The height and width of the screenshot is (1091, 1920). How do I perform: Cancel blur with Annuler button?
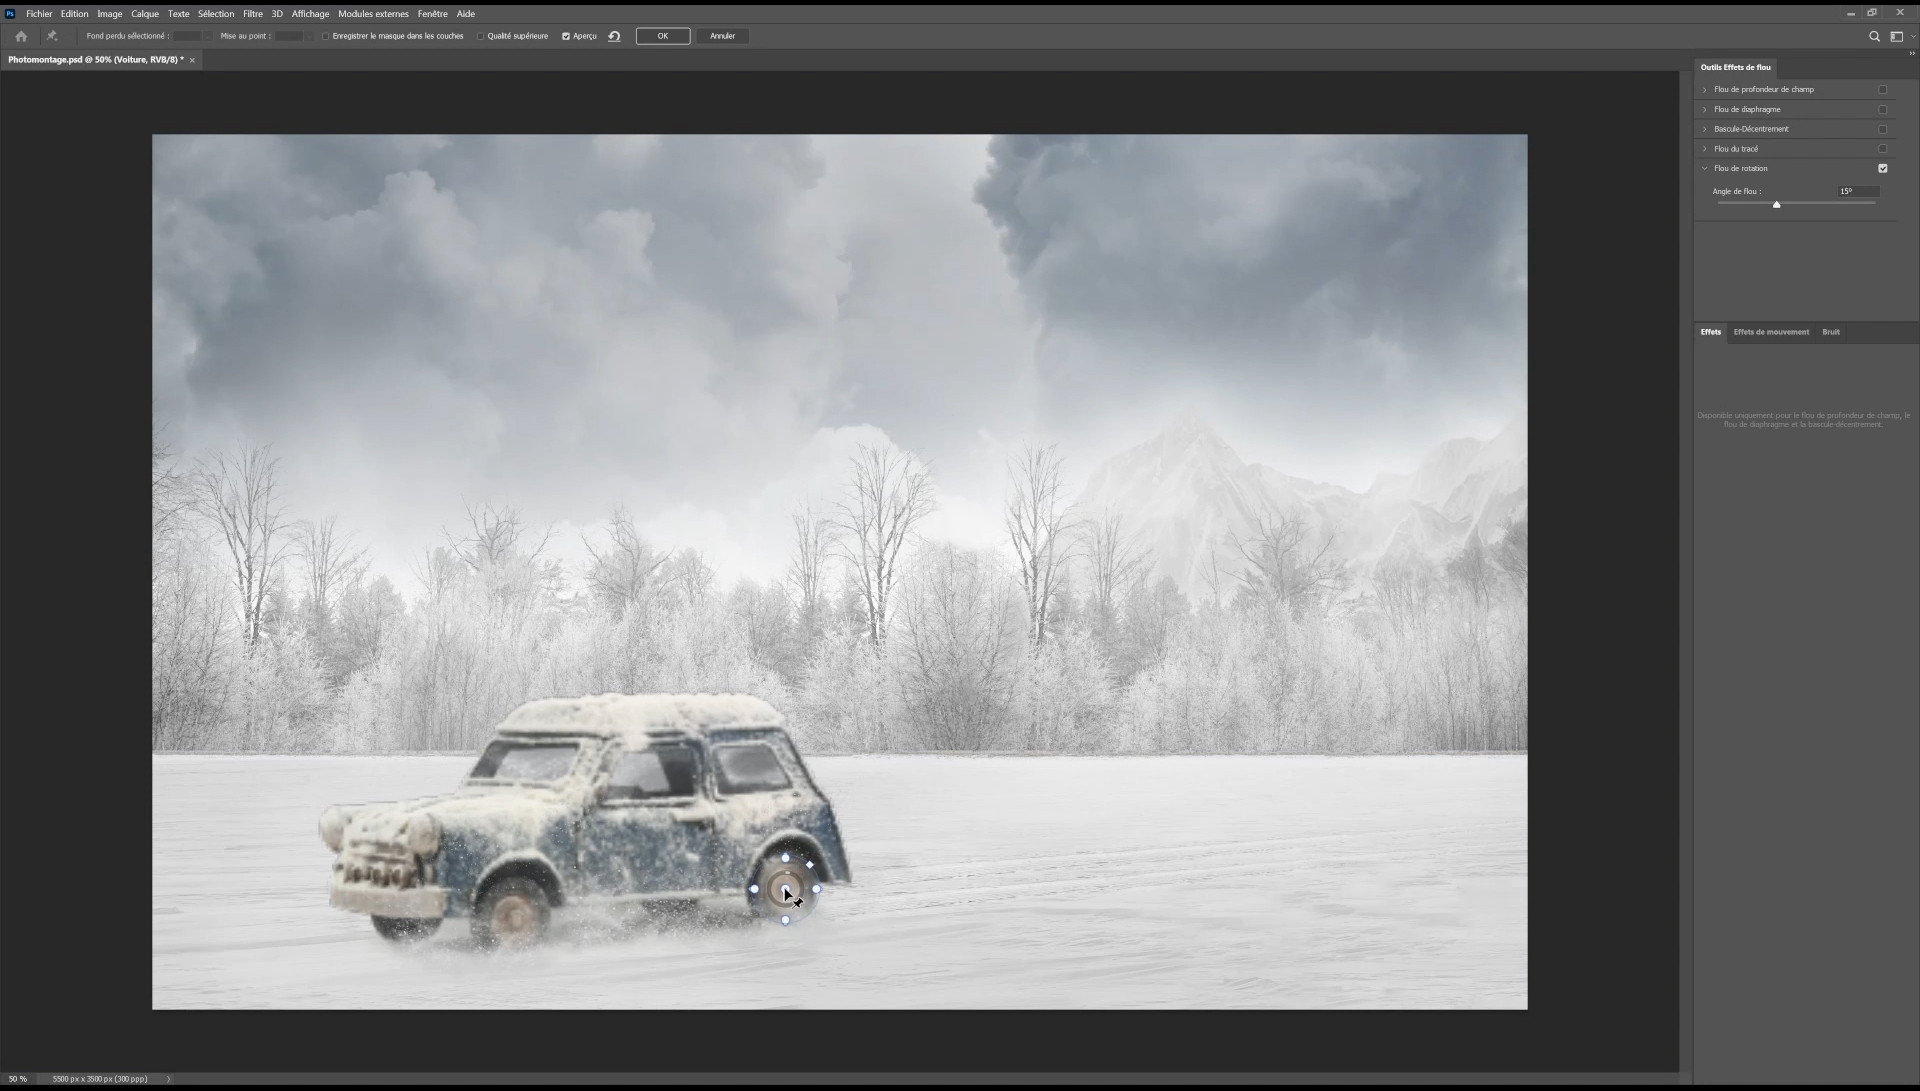(x=722, y=36)
